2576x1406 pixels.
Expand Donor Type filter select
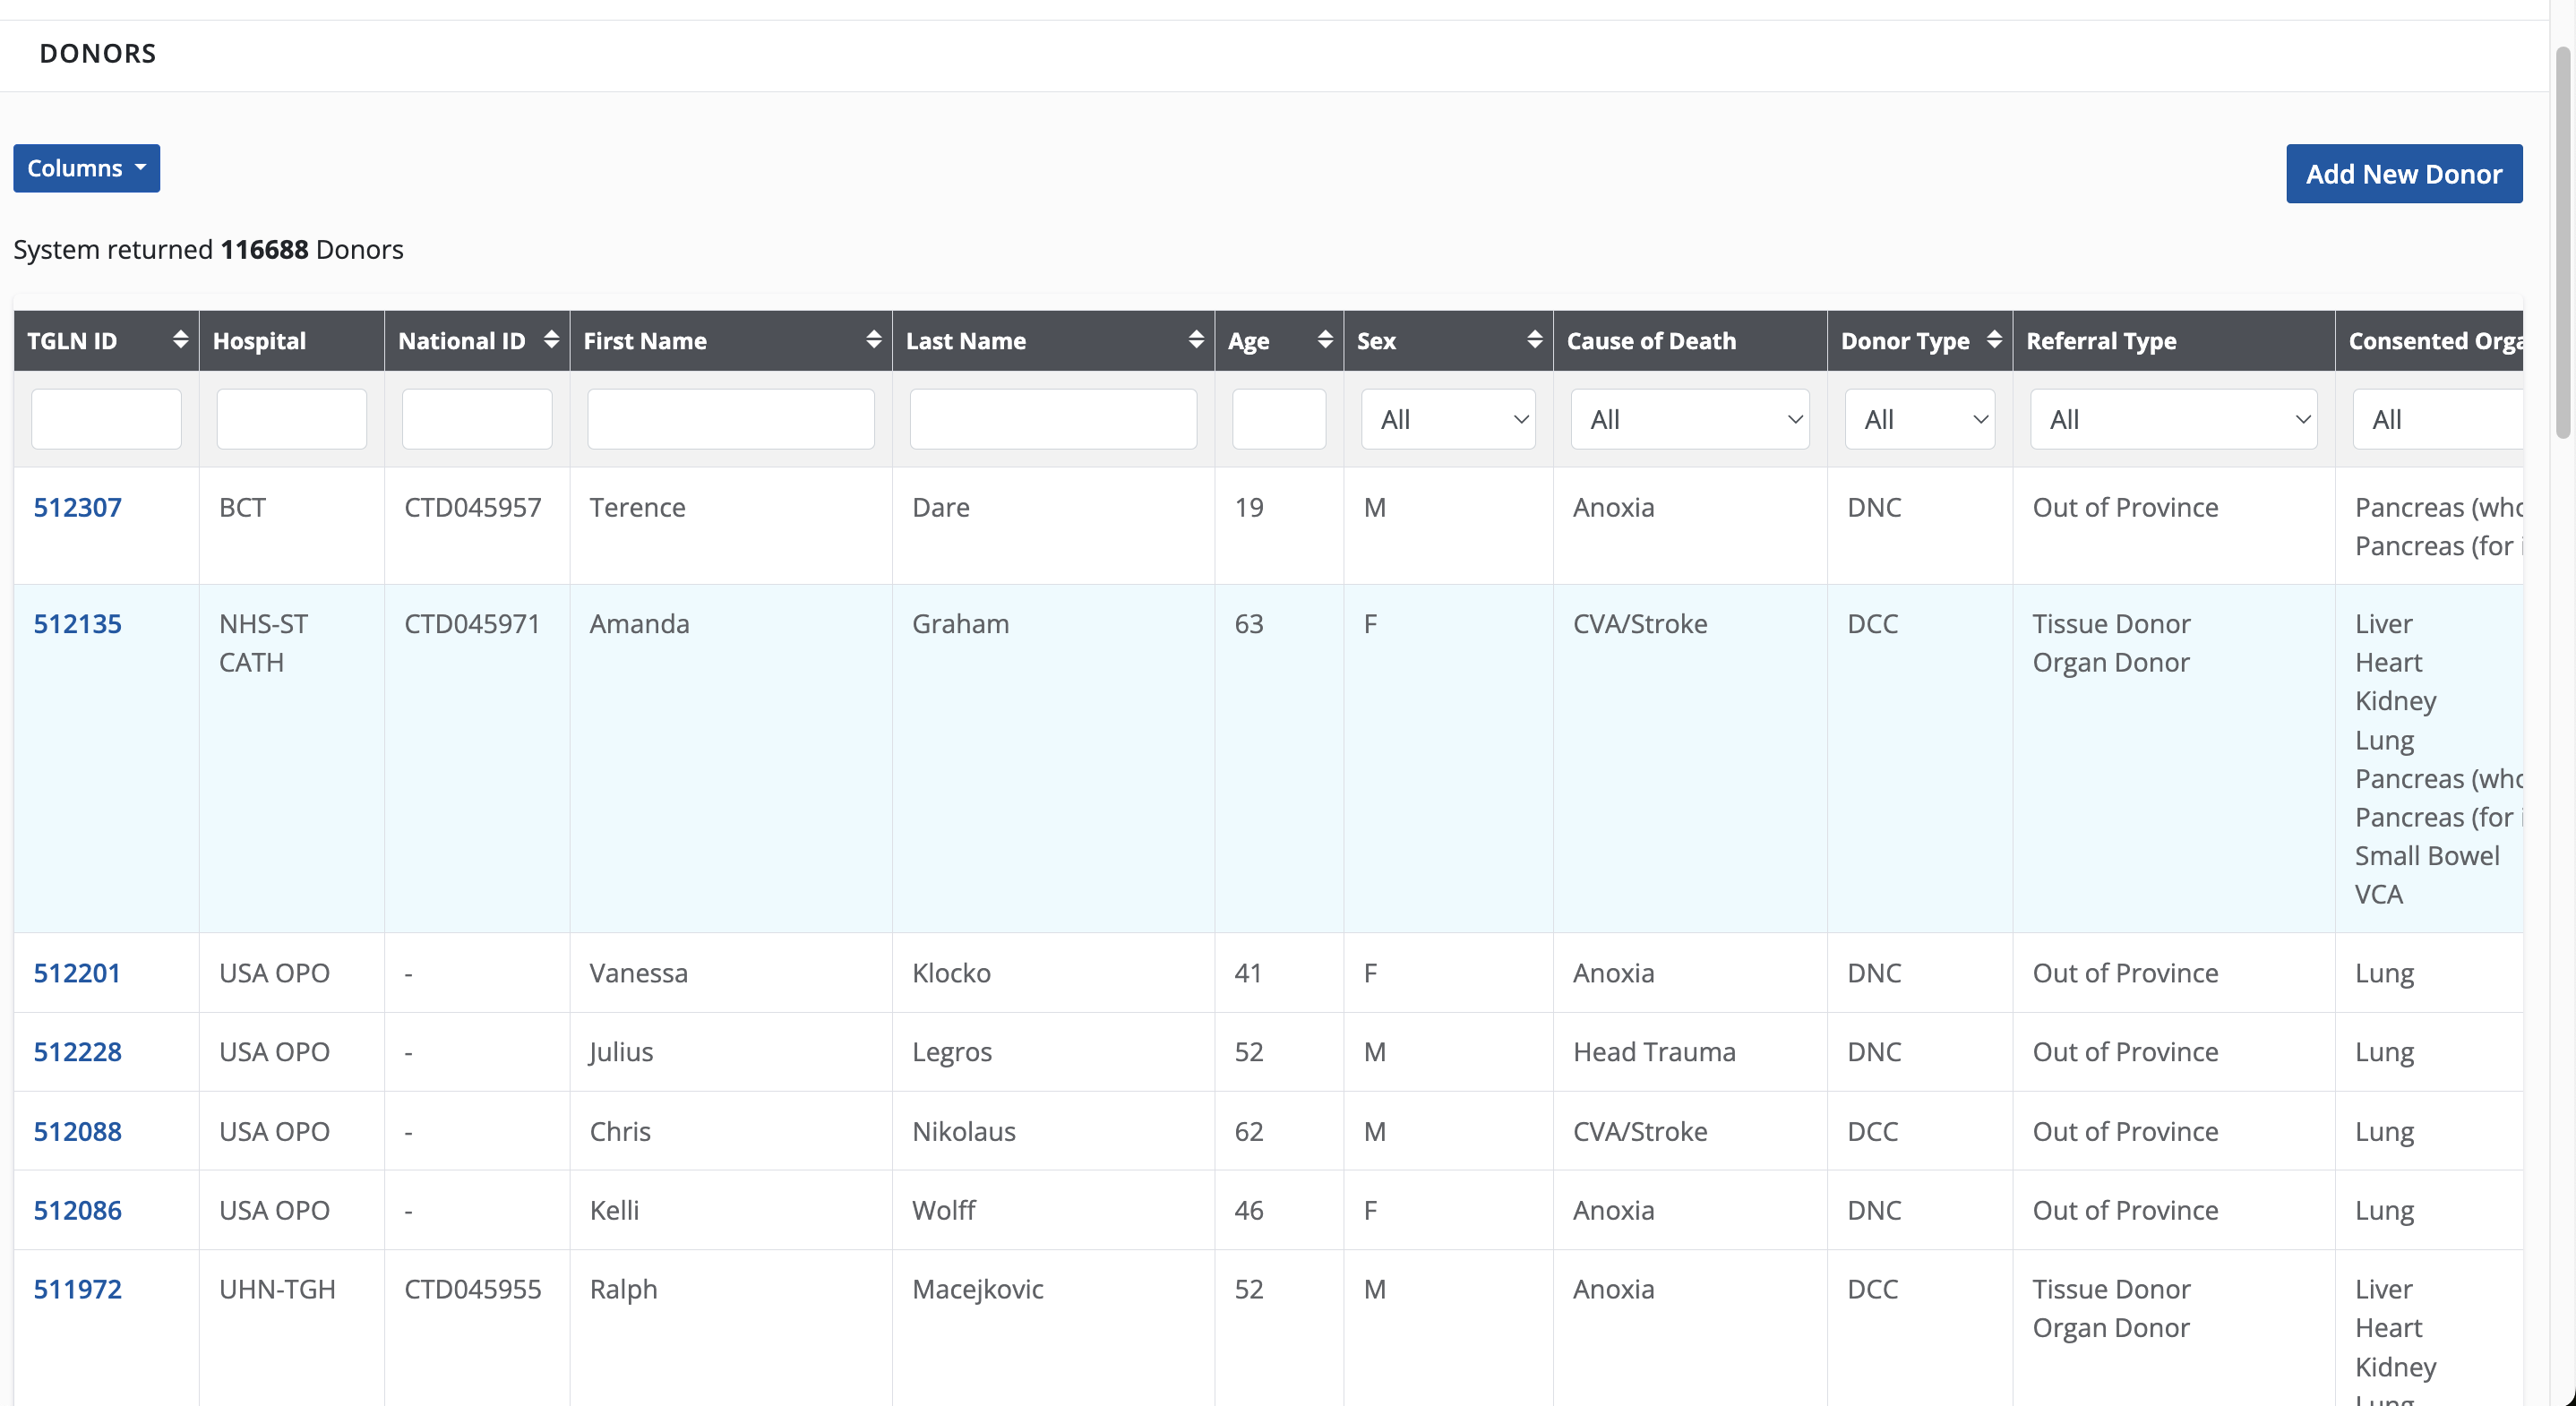point(1919,419)
